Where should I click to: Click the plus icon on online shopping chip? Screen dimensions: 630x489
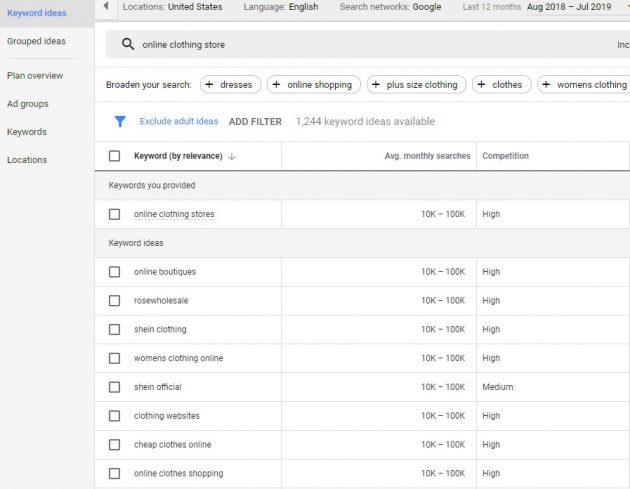(x=276, y=85)
